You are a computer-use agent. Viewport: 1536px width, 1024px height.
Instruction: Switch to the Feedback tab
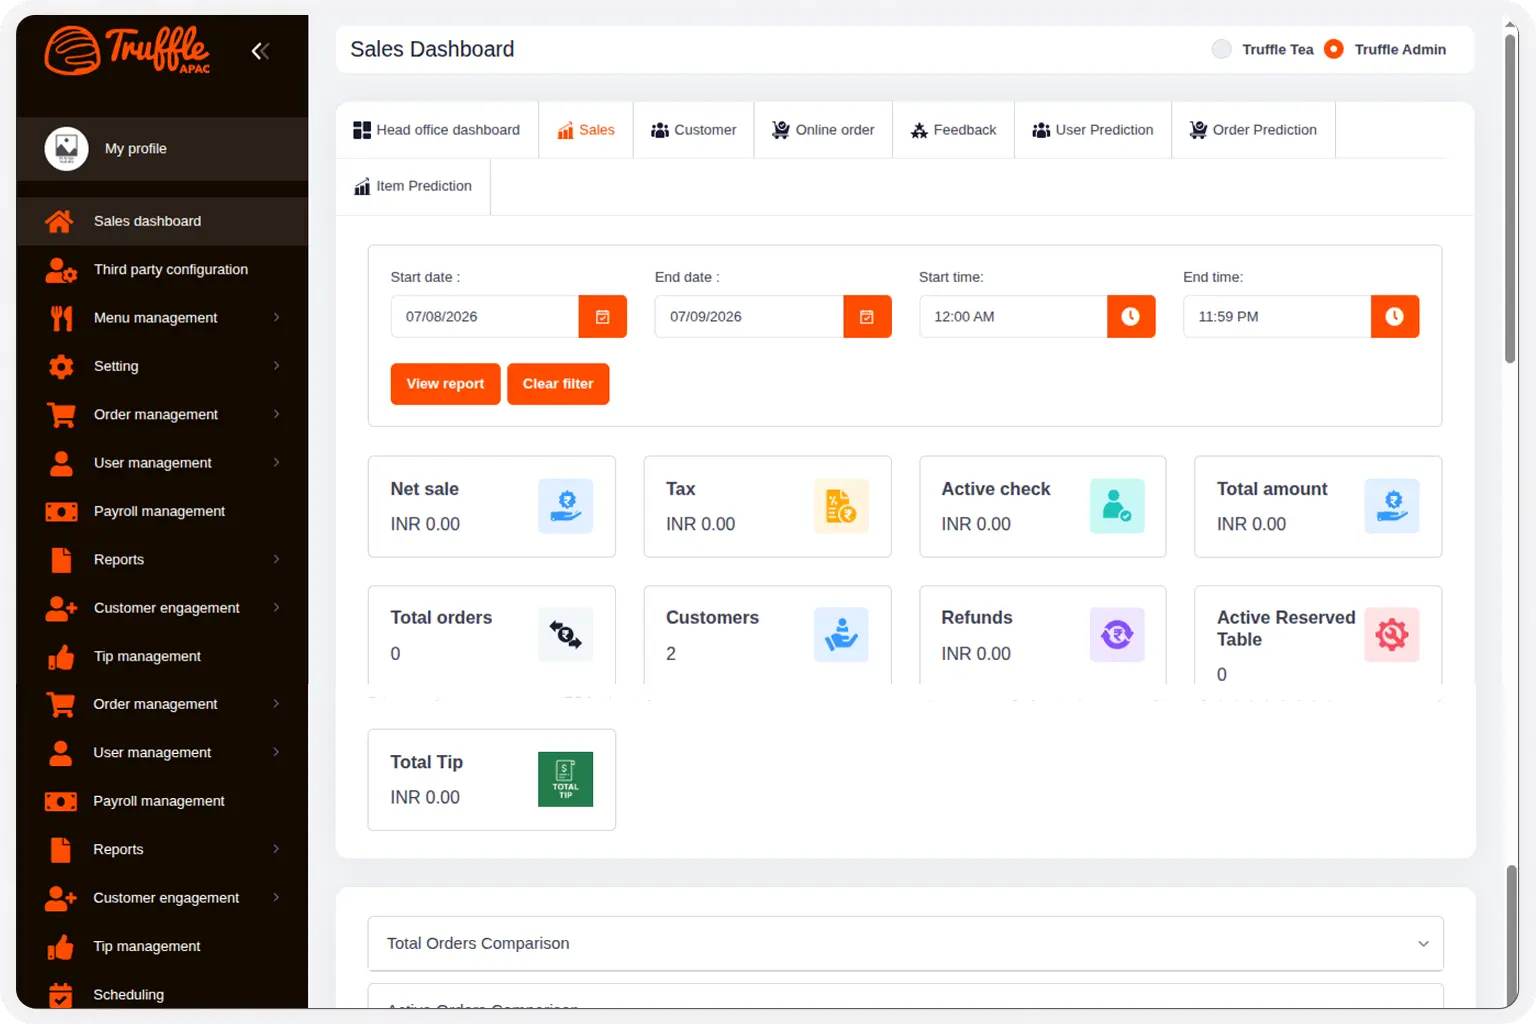[x=954, y=130]
